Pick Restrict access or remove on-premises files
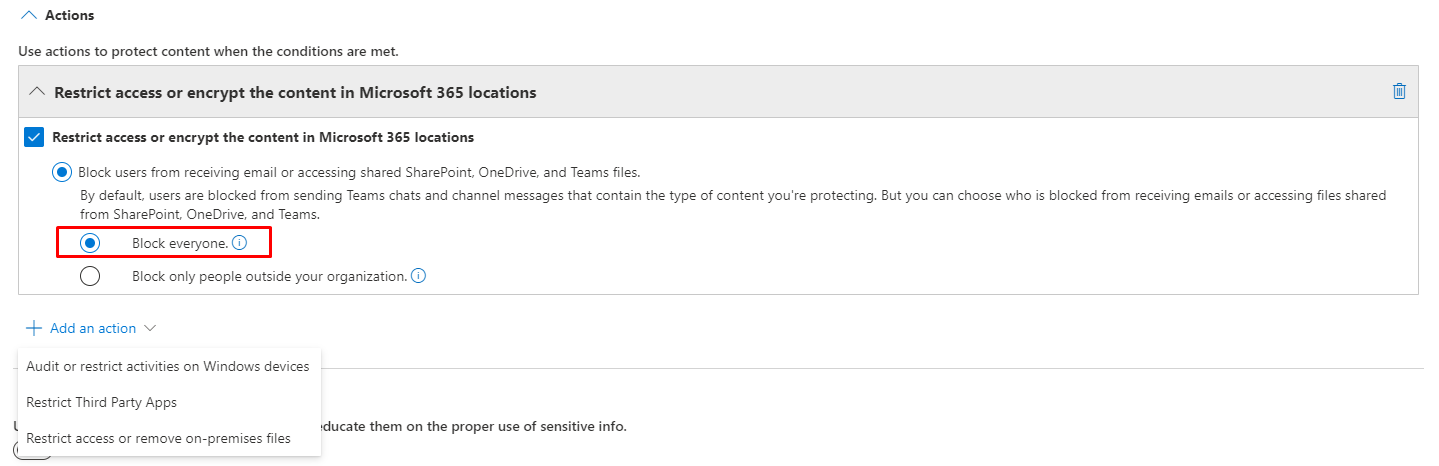This screenshot has height=466, width=1439. (x=158, y=438)
